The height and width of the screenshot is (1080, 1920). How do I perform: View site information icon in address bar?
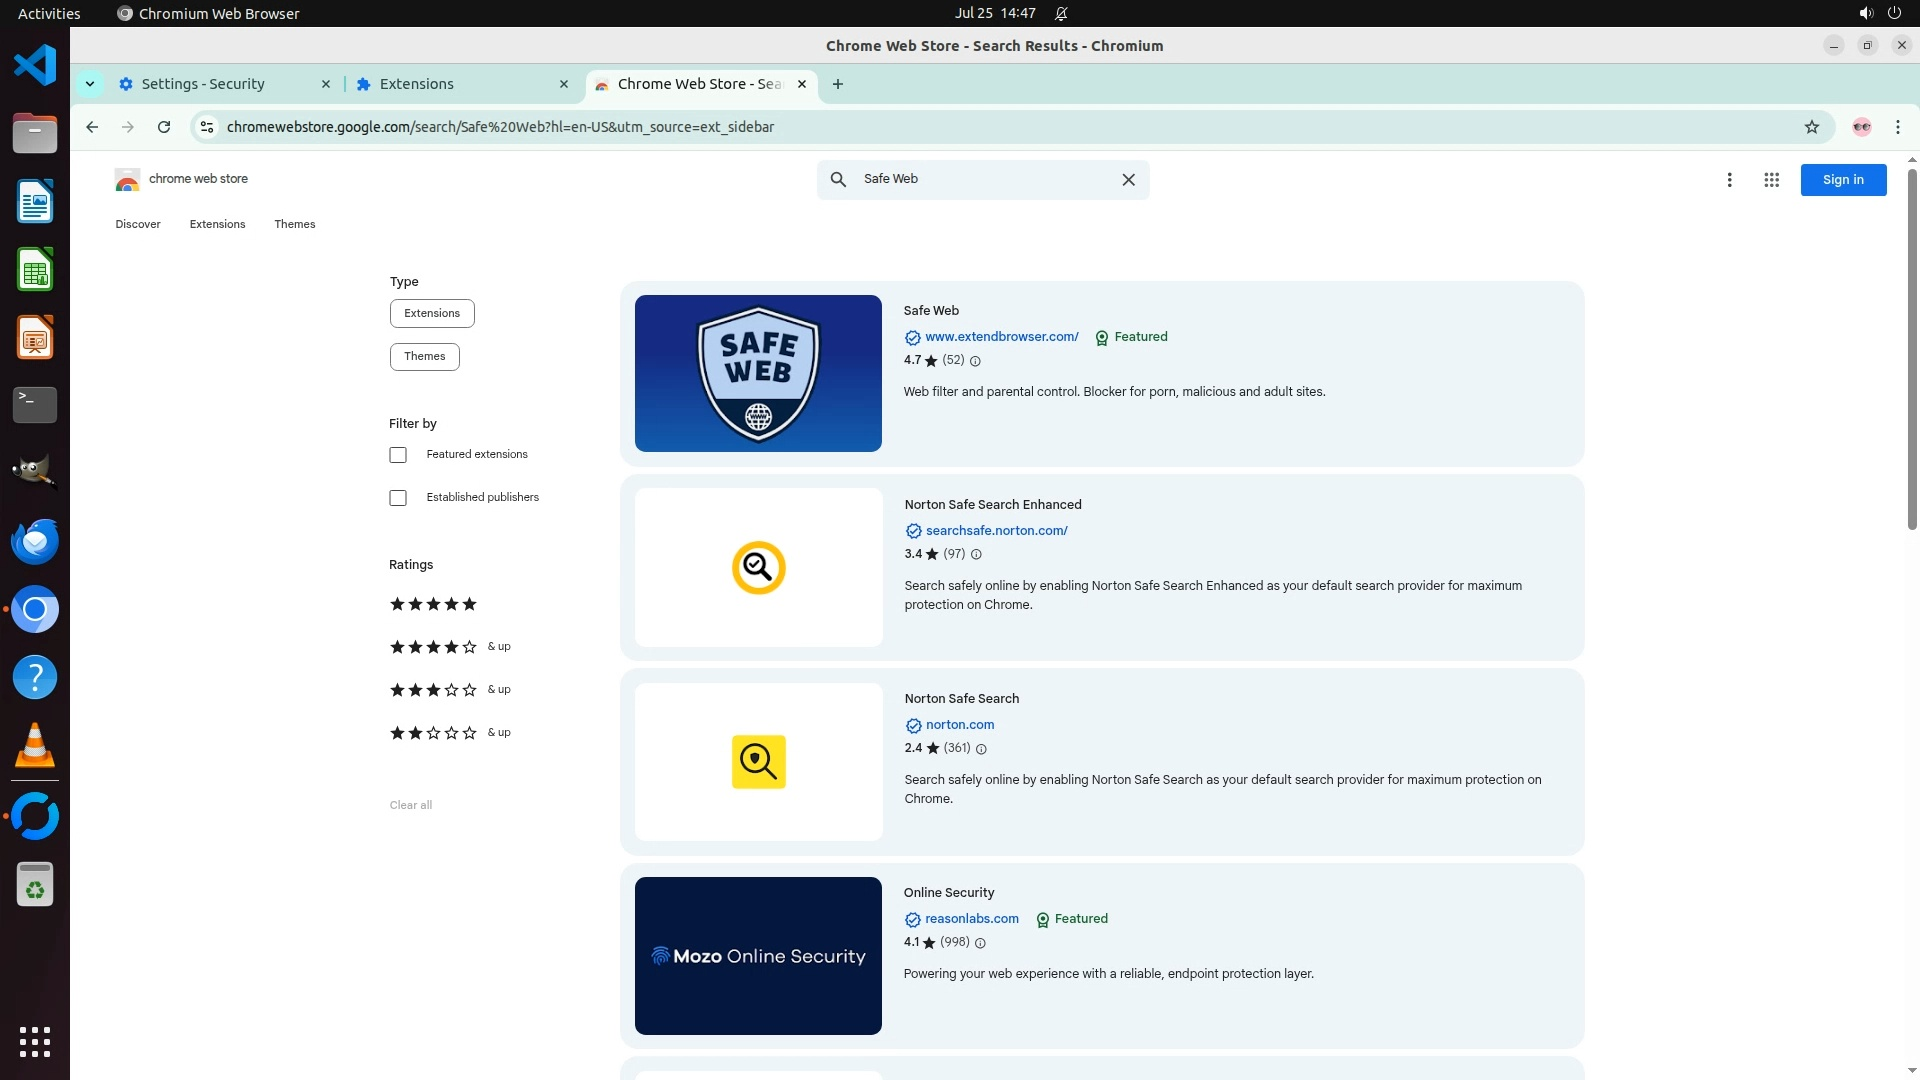207,127
